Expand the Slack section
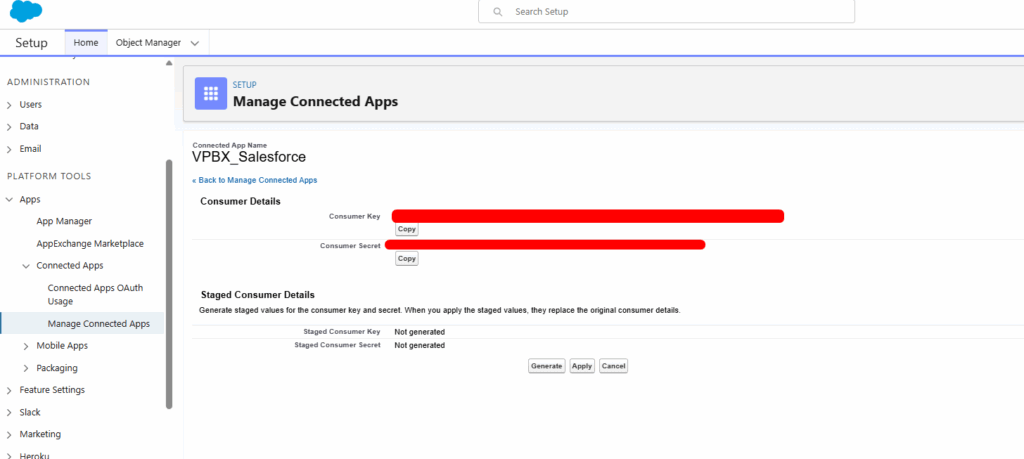This screenshot has height=459, width=1024. (9, 413)
